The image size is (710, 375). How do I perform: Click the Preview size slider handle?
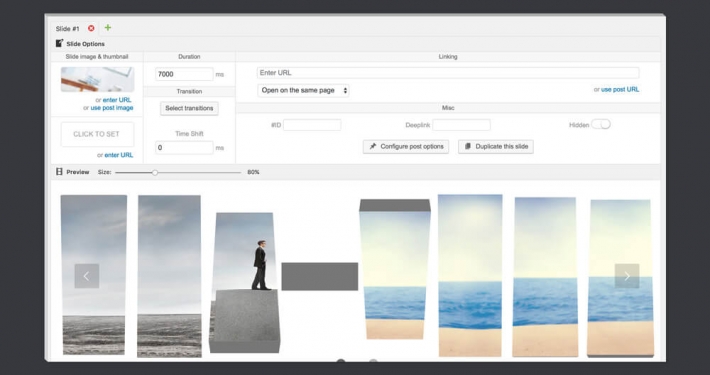point(155,172)
